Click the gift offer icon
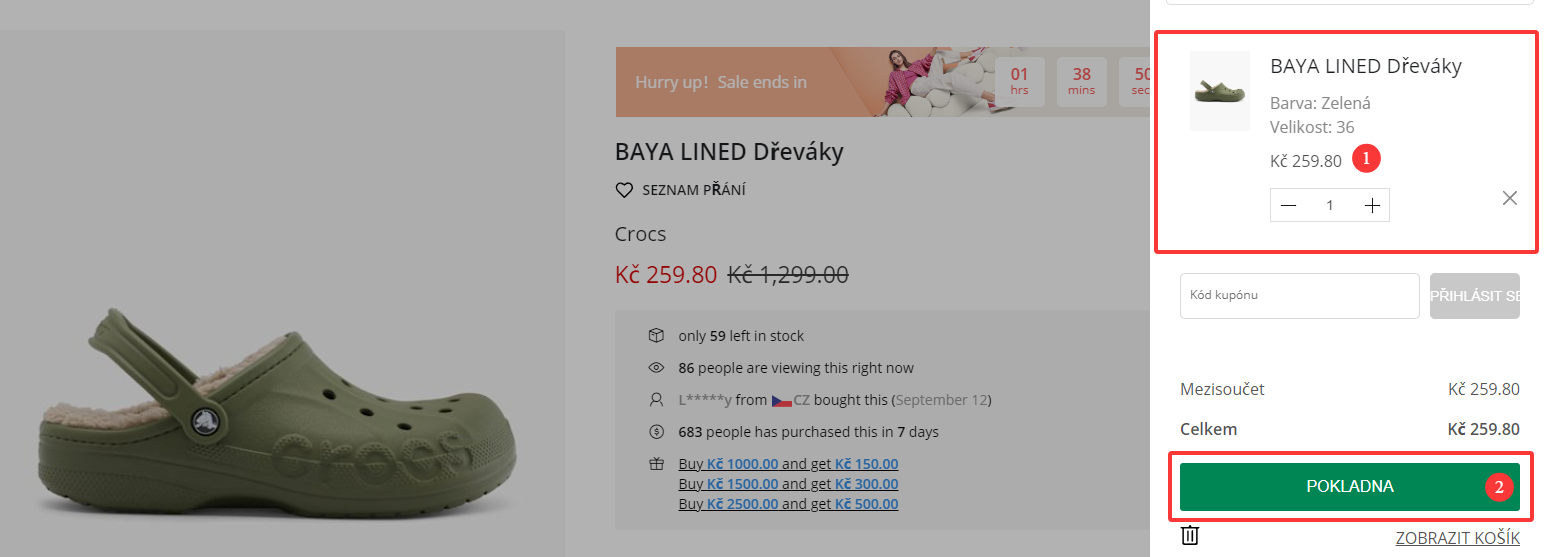The width and height of the screenshot is (1546, 557). 656,464
